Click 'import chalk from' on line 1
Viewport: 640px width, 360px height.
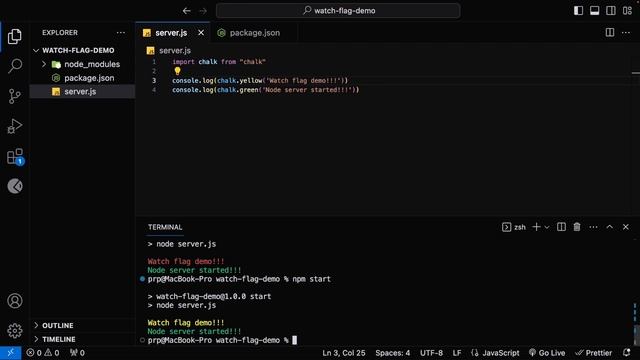[x=204, y=62]
